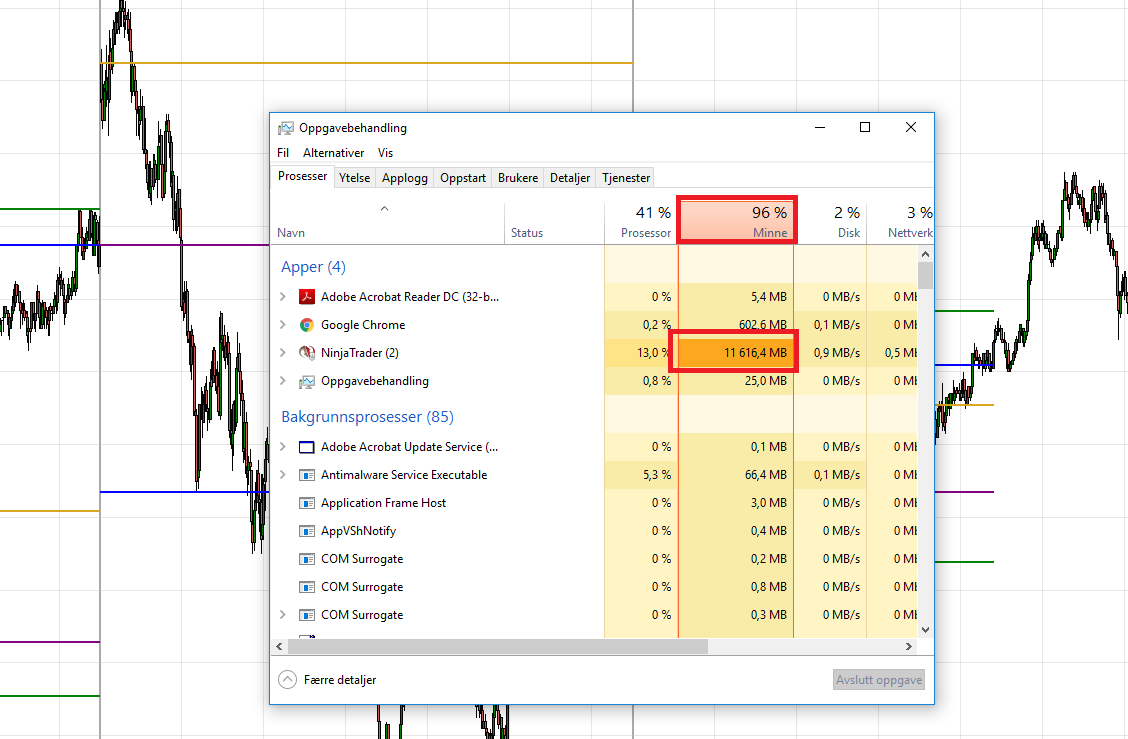Click the AppVShNotify process icon
The height and width of the screenshot is (739, 1128).
[x=306, y=531]
